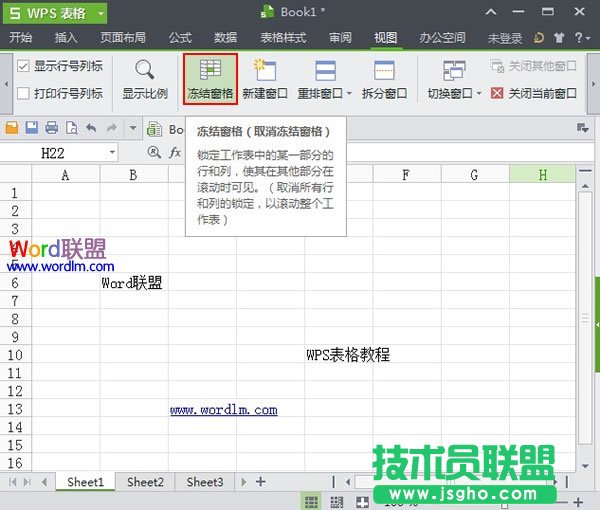
Task: Open the side task pane with the green handle
Action: [x=597, y=324]
